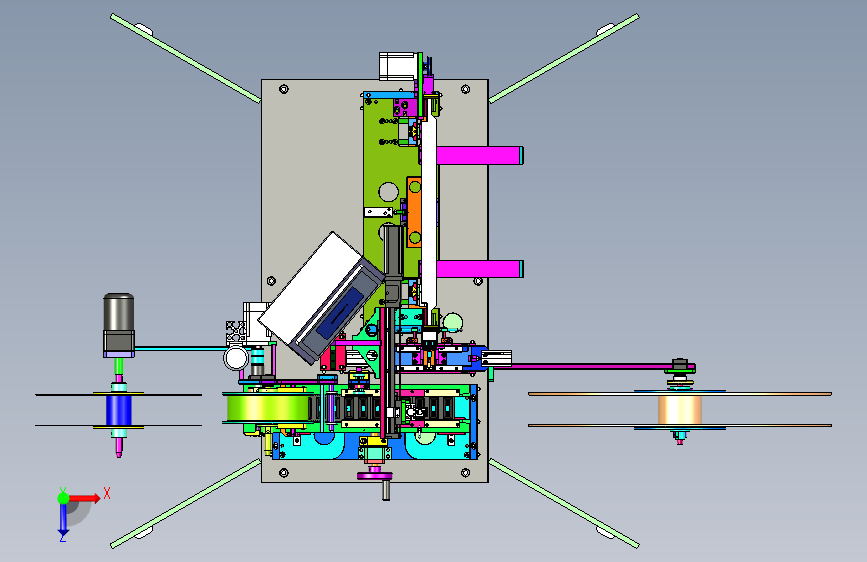Select the magenta handwheel at the bottom
This screenshot has width=867, height=562.
pyautogui.click(x=375, y=475)
